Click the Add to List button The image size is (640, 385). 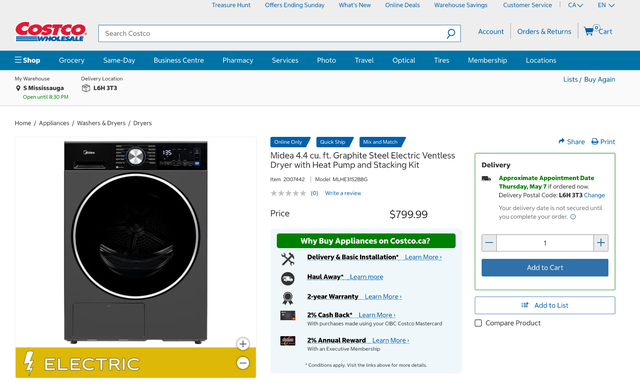(x=545, y=305)
